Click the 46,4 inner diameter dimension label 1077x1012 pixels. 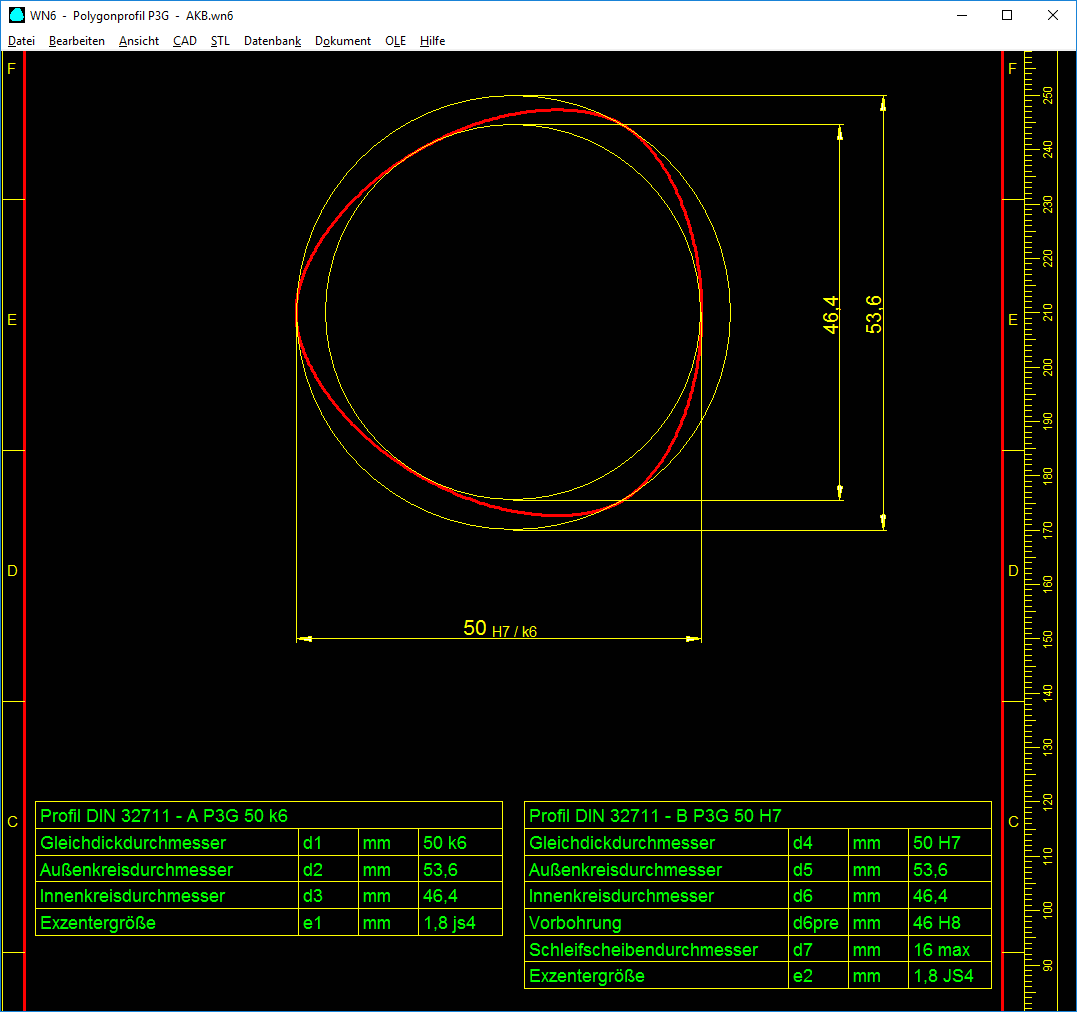830,314
